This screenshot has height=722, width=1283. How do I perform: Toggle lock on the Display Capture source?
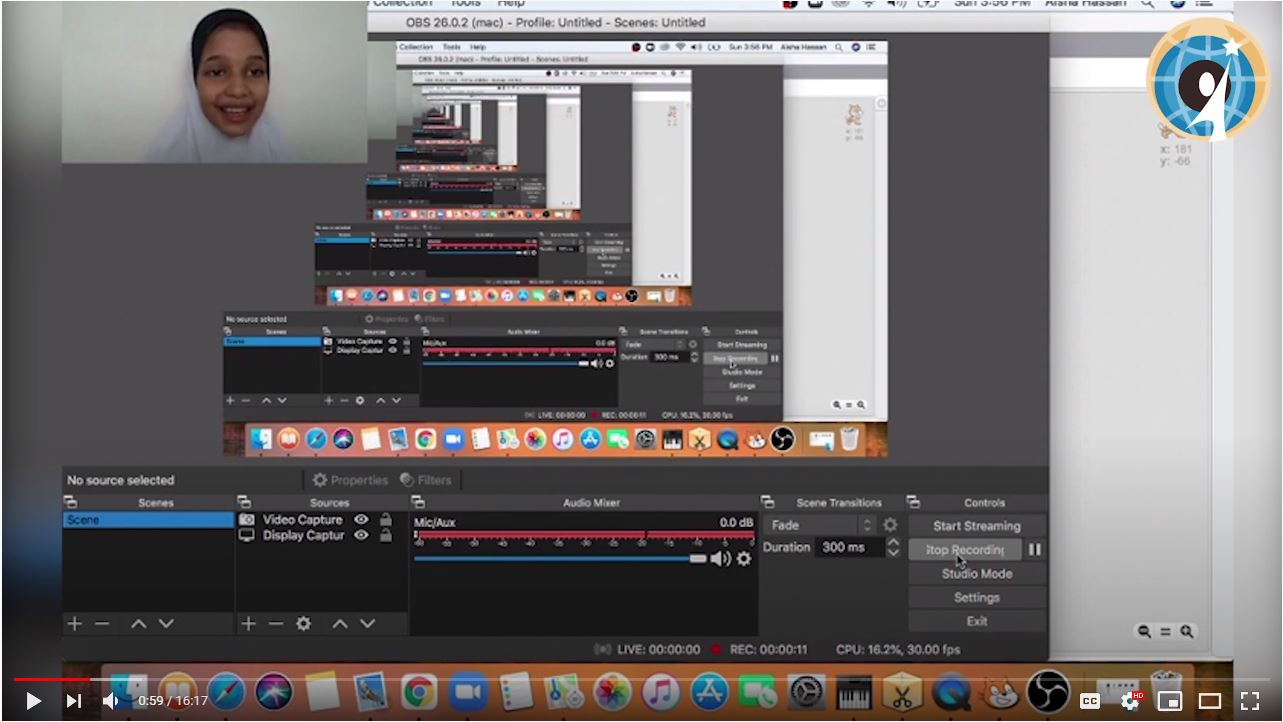(386, 535)
